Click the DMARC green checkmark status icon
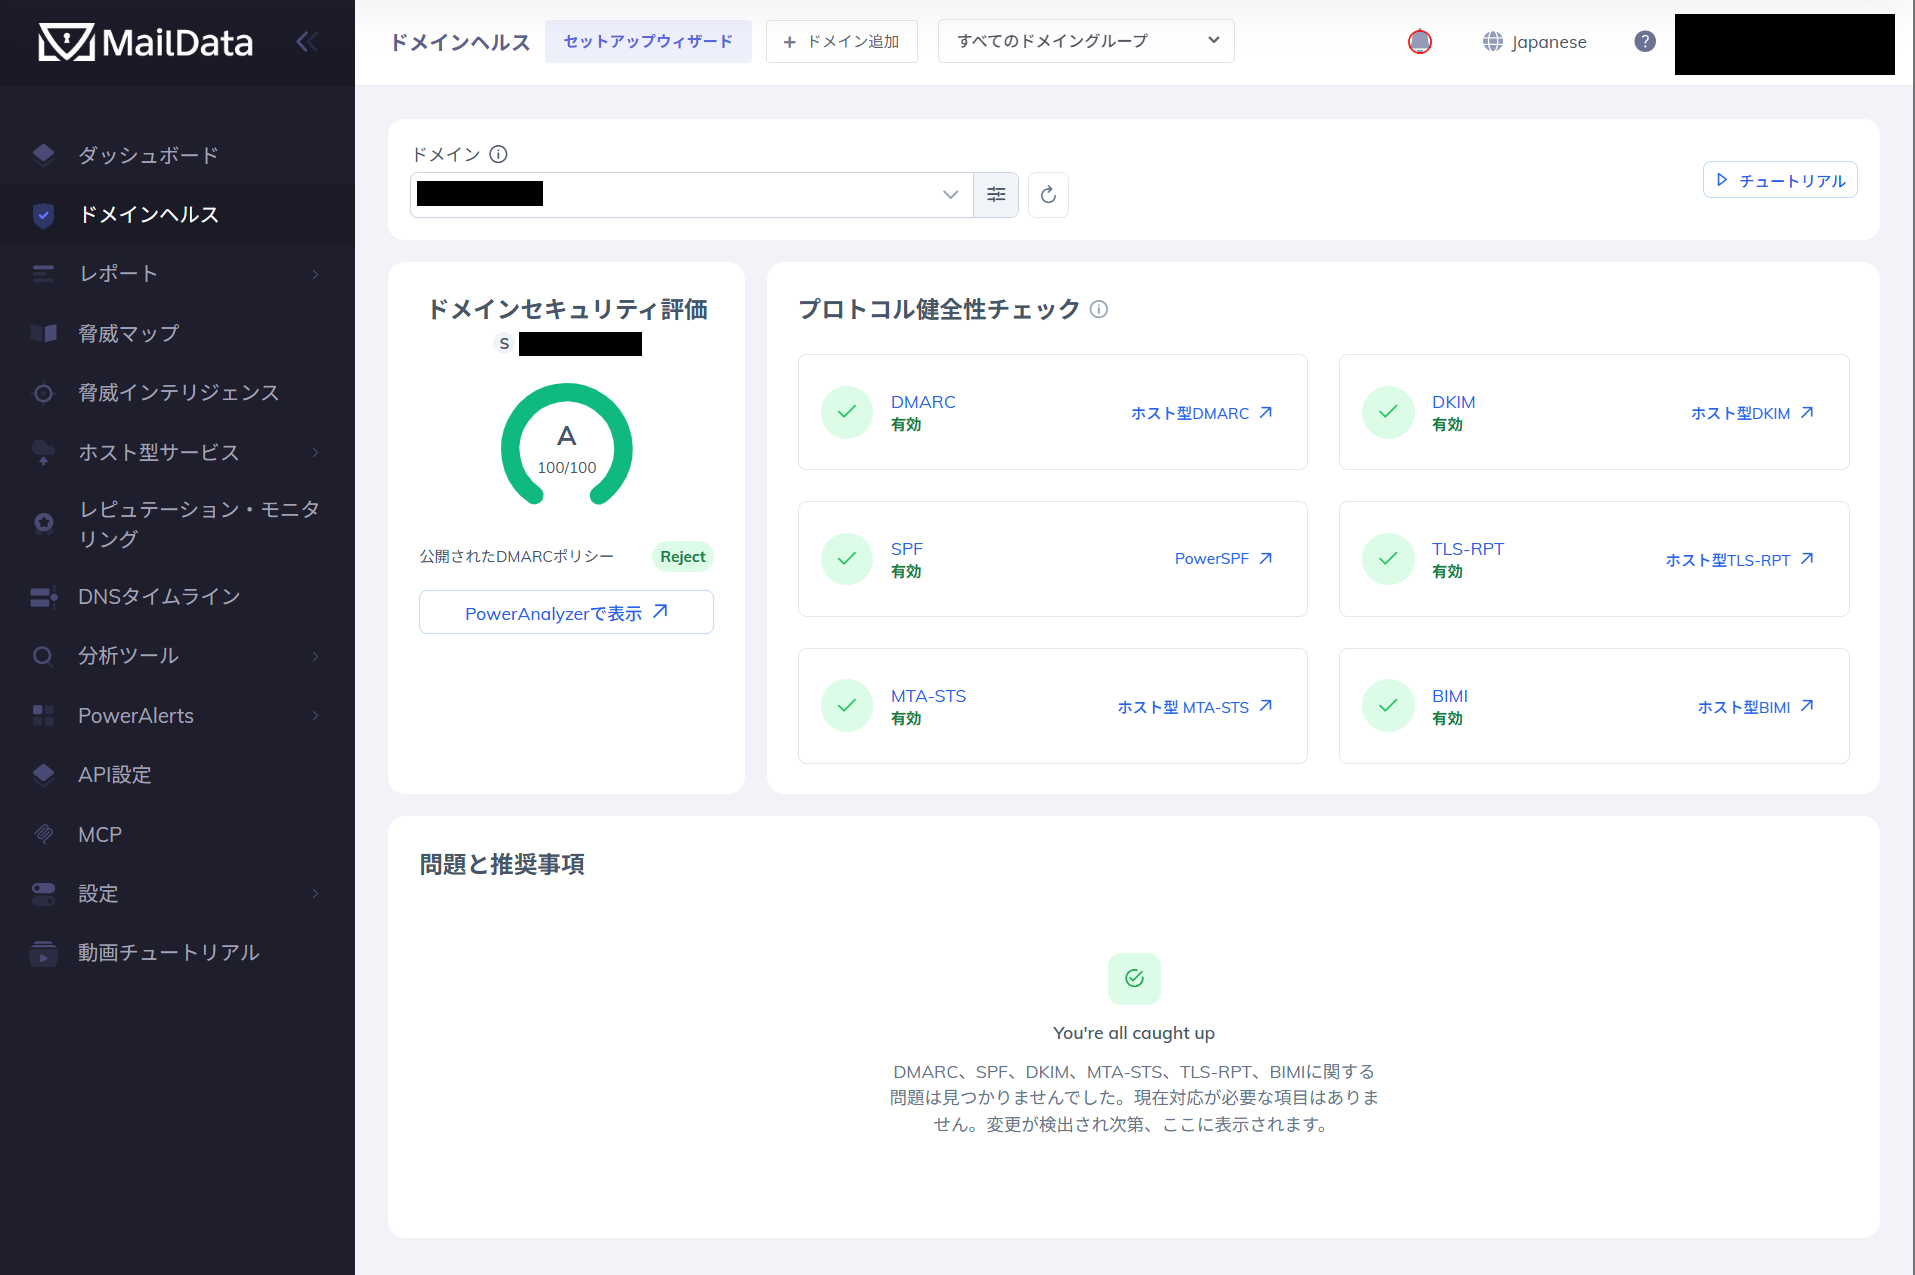The width and height of the screenshot is (1915, 1275). 847,412
